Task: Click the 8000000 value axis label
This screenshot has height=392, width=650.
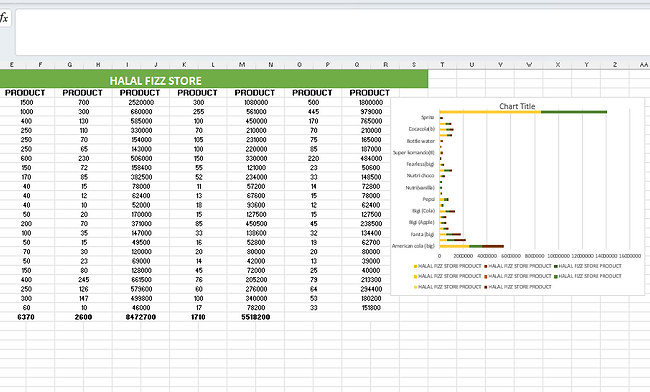Action: click(534, 256)
